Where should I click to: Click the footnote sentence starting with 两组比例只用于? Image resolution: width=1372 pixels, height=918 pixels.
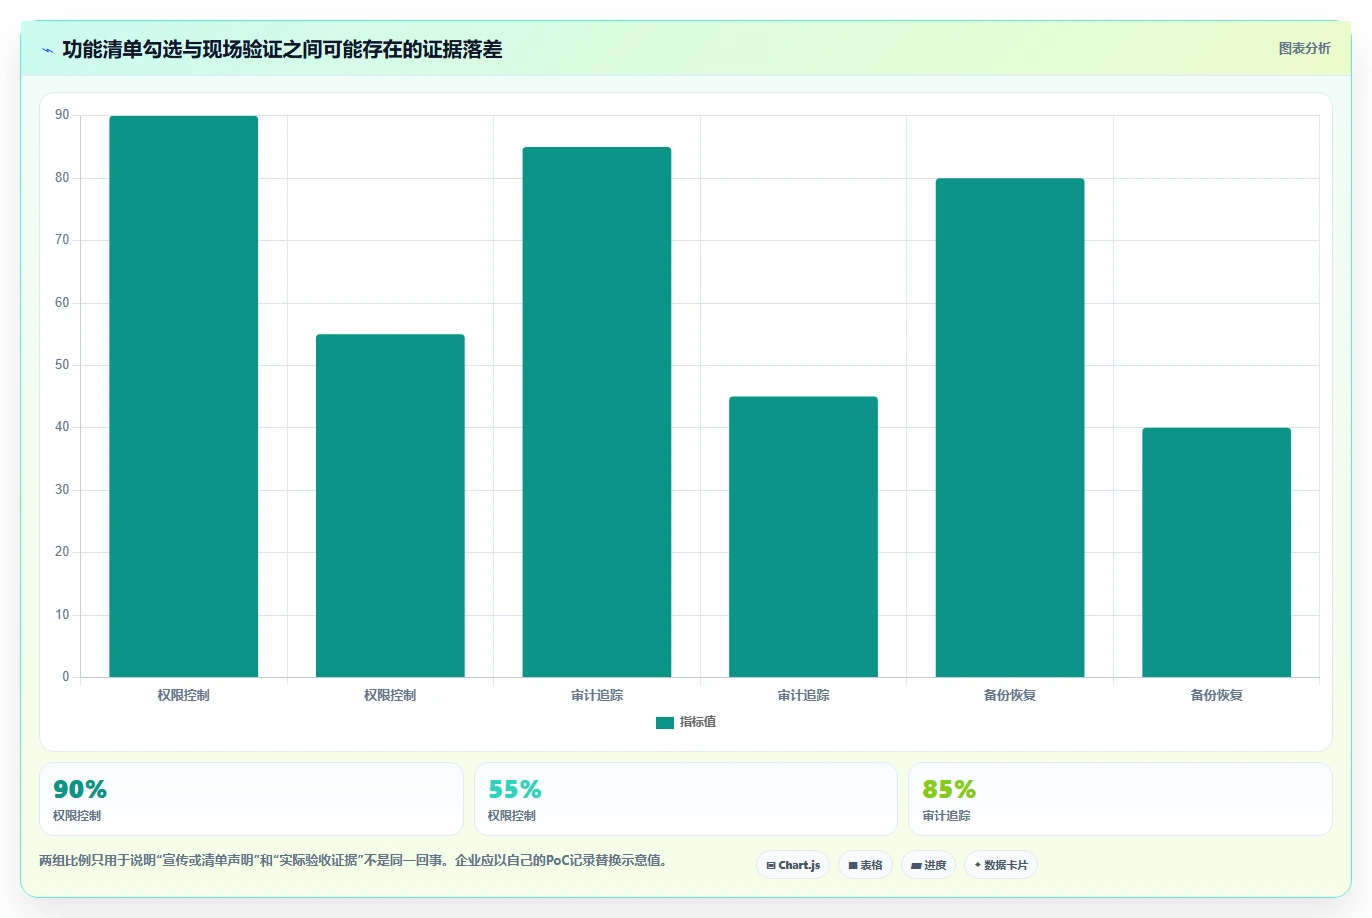click(353, 860)
